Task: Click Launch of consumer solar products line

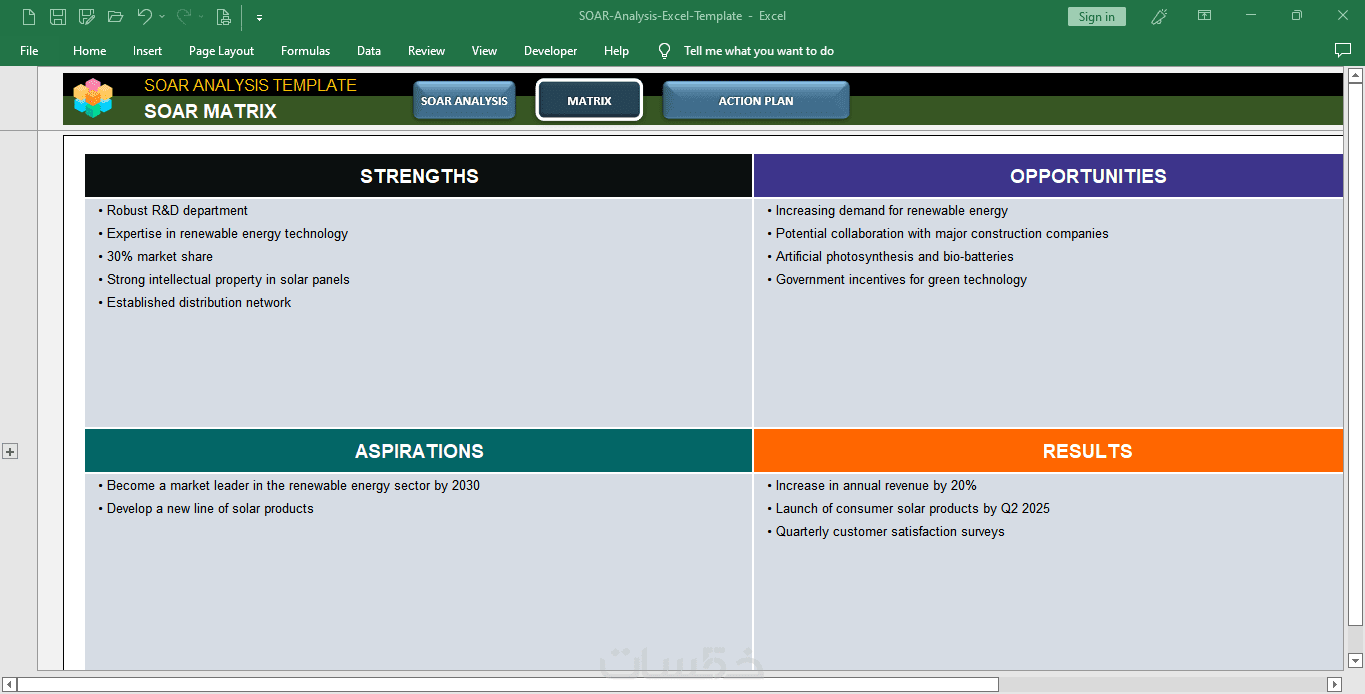Action: pyautogui.click(x=909, y=509)
